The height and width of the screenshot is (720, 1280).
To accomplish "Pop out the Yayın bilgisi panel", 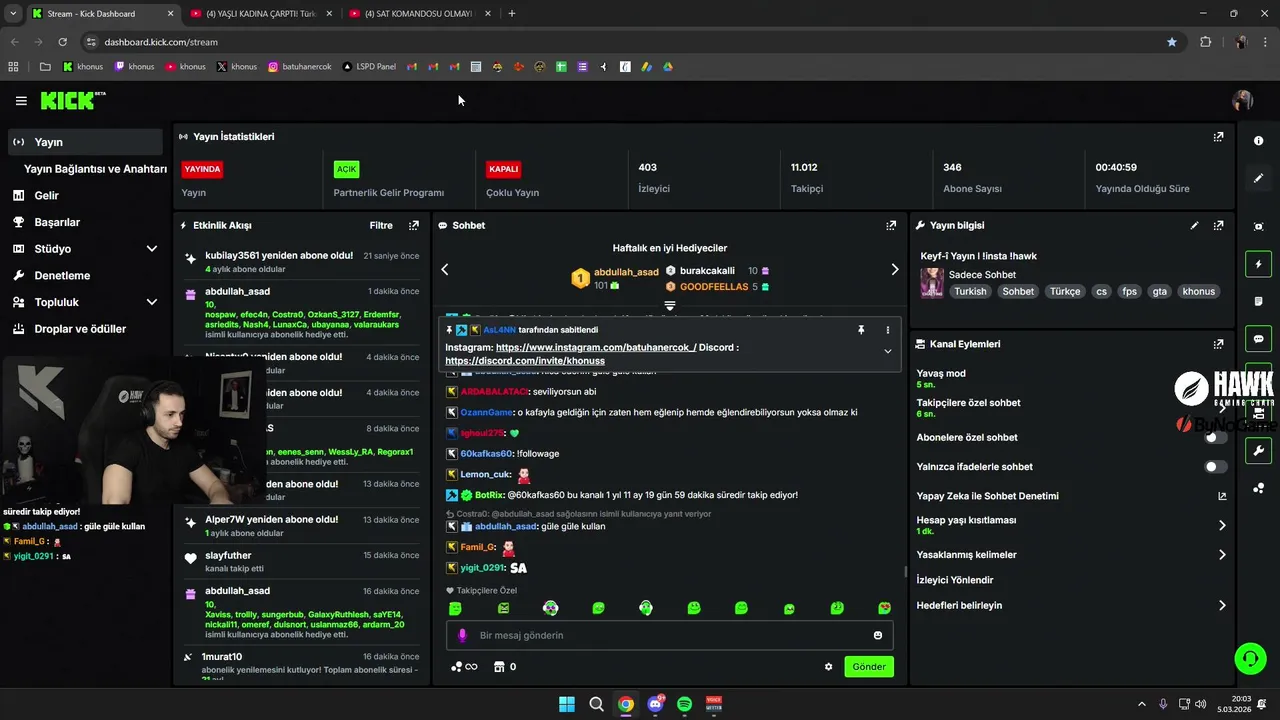I will click(1218, 226).
